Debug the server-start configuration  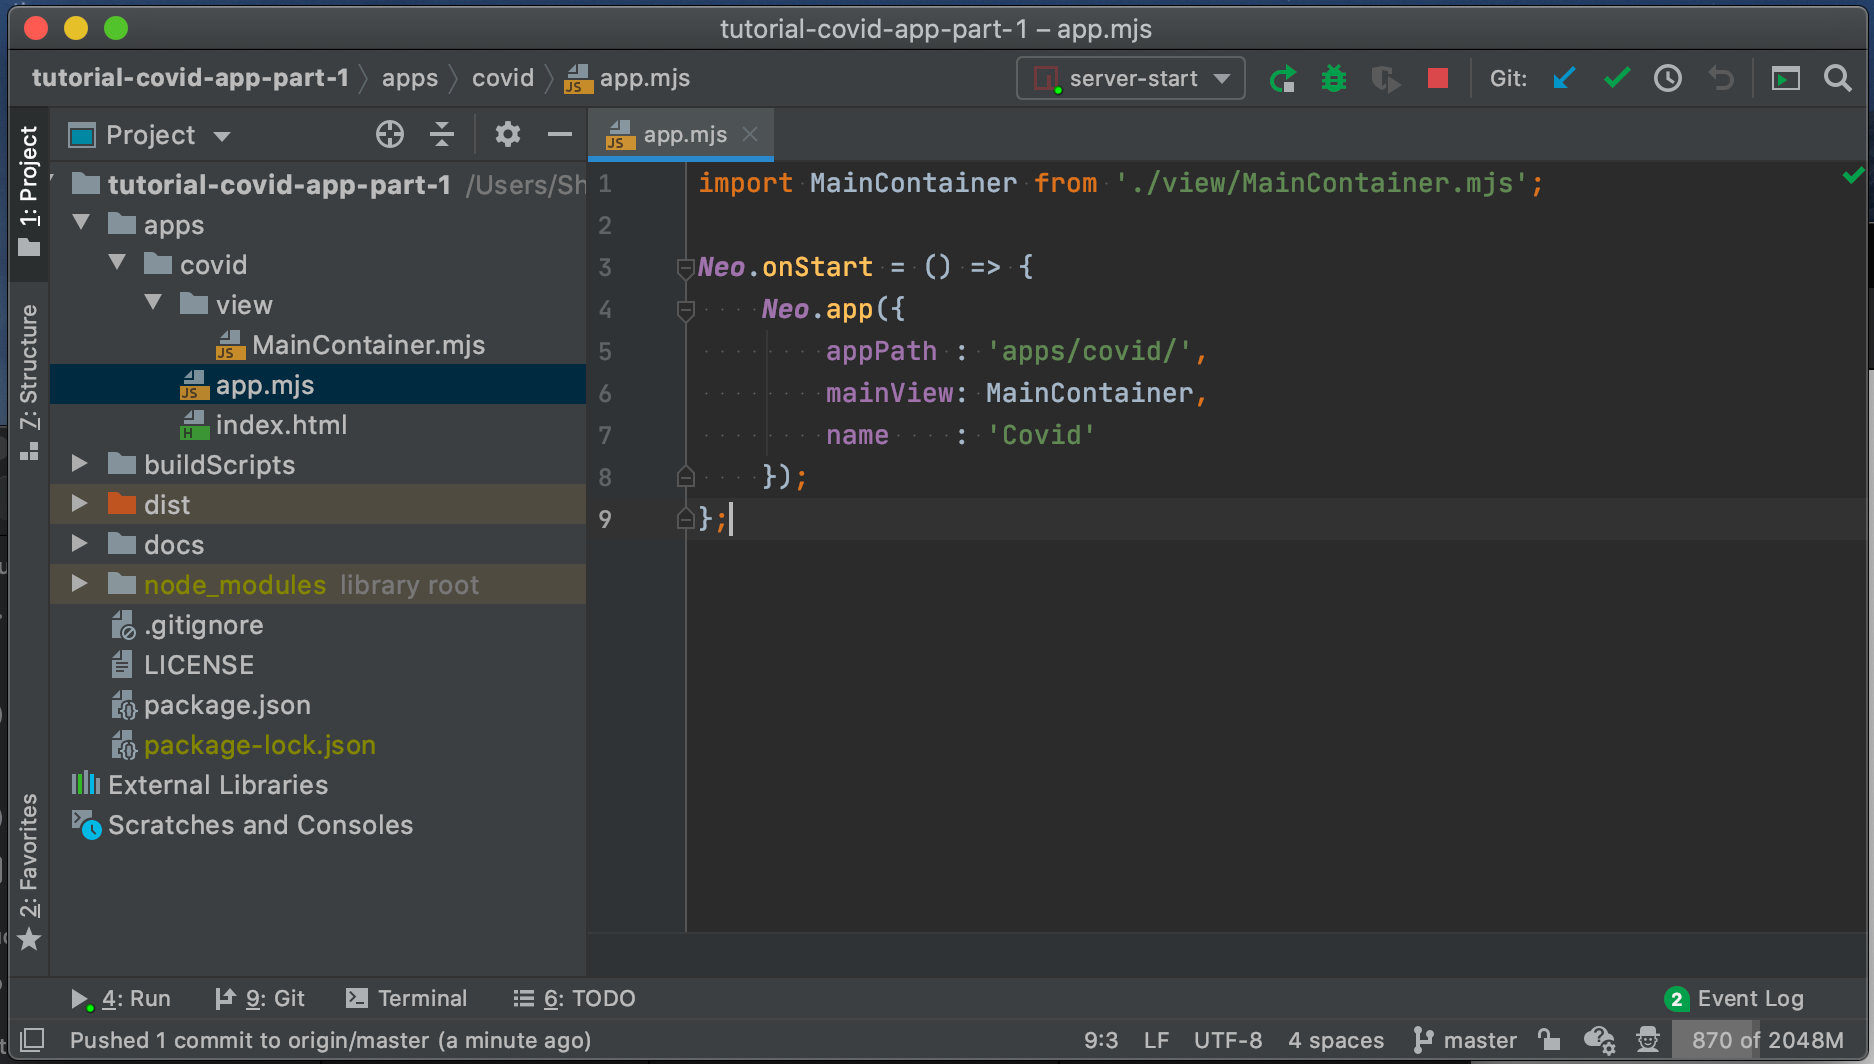pyautogui.click(x=1334, y=78)
